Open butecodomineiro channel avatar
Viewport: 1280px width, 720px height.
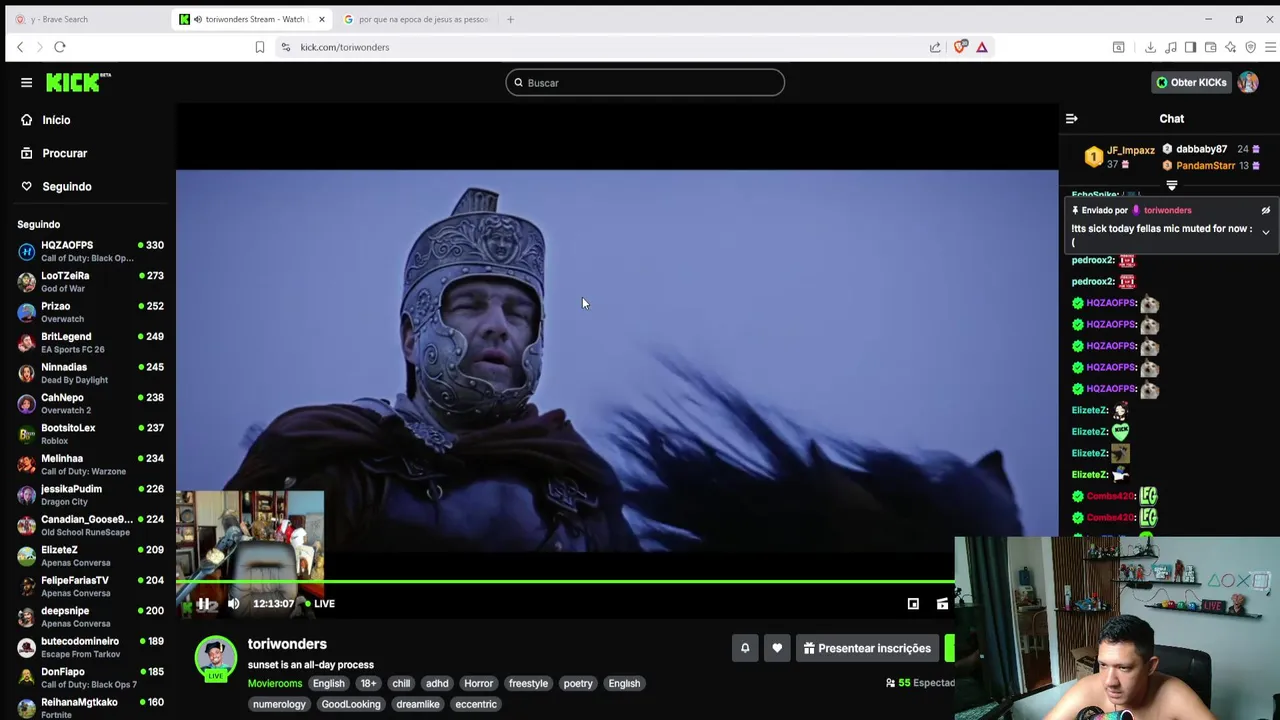[26, 648]
